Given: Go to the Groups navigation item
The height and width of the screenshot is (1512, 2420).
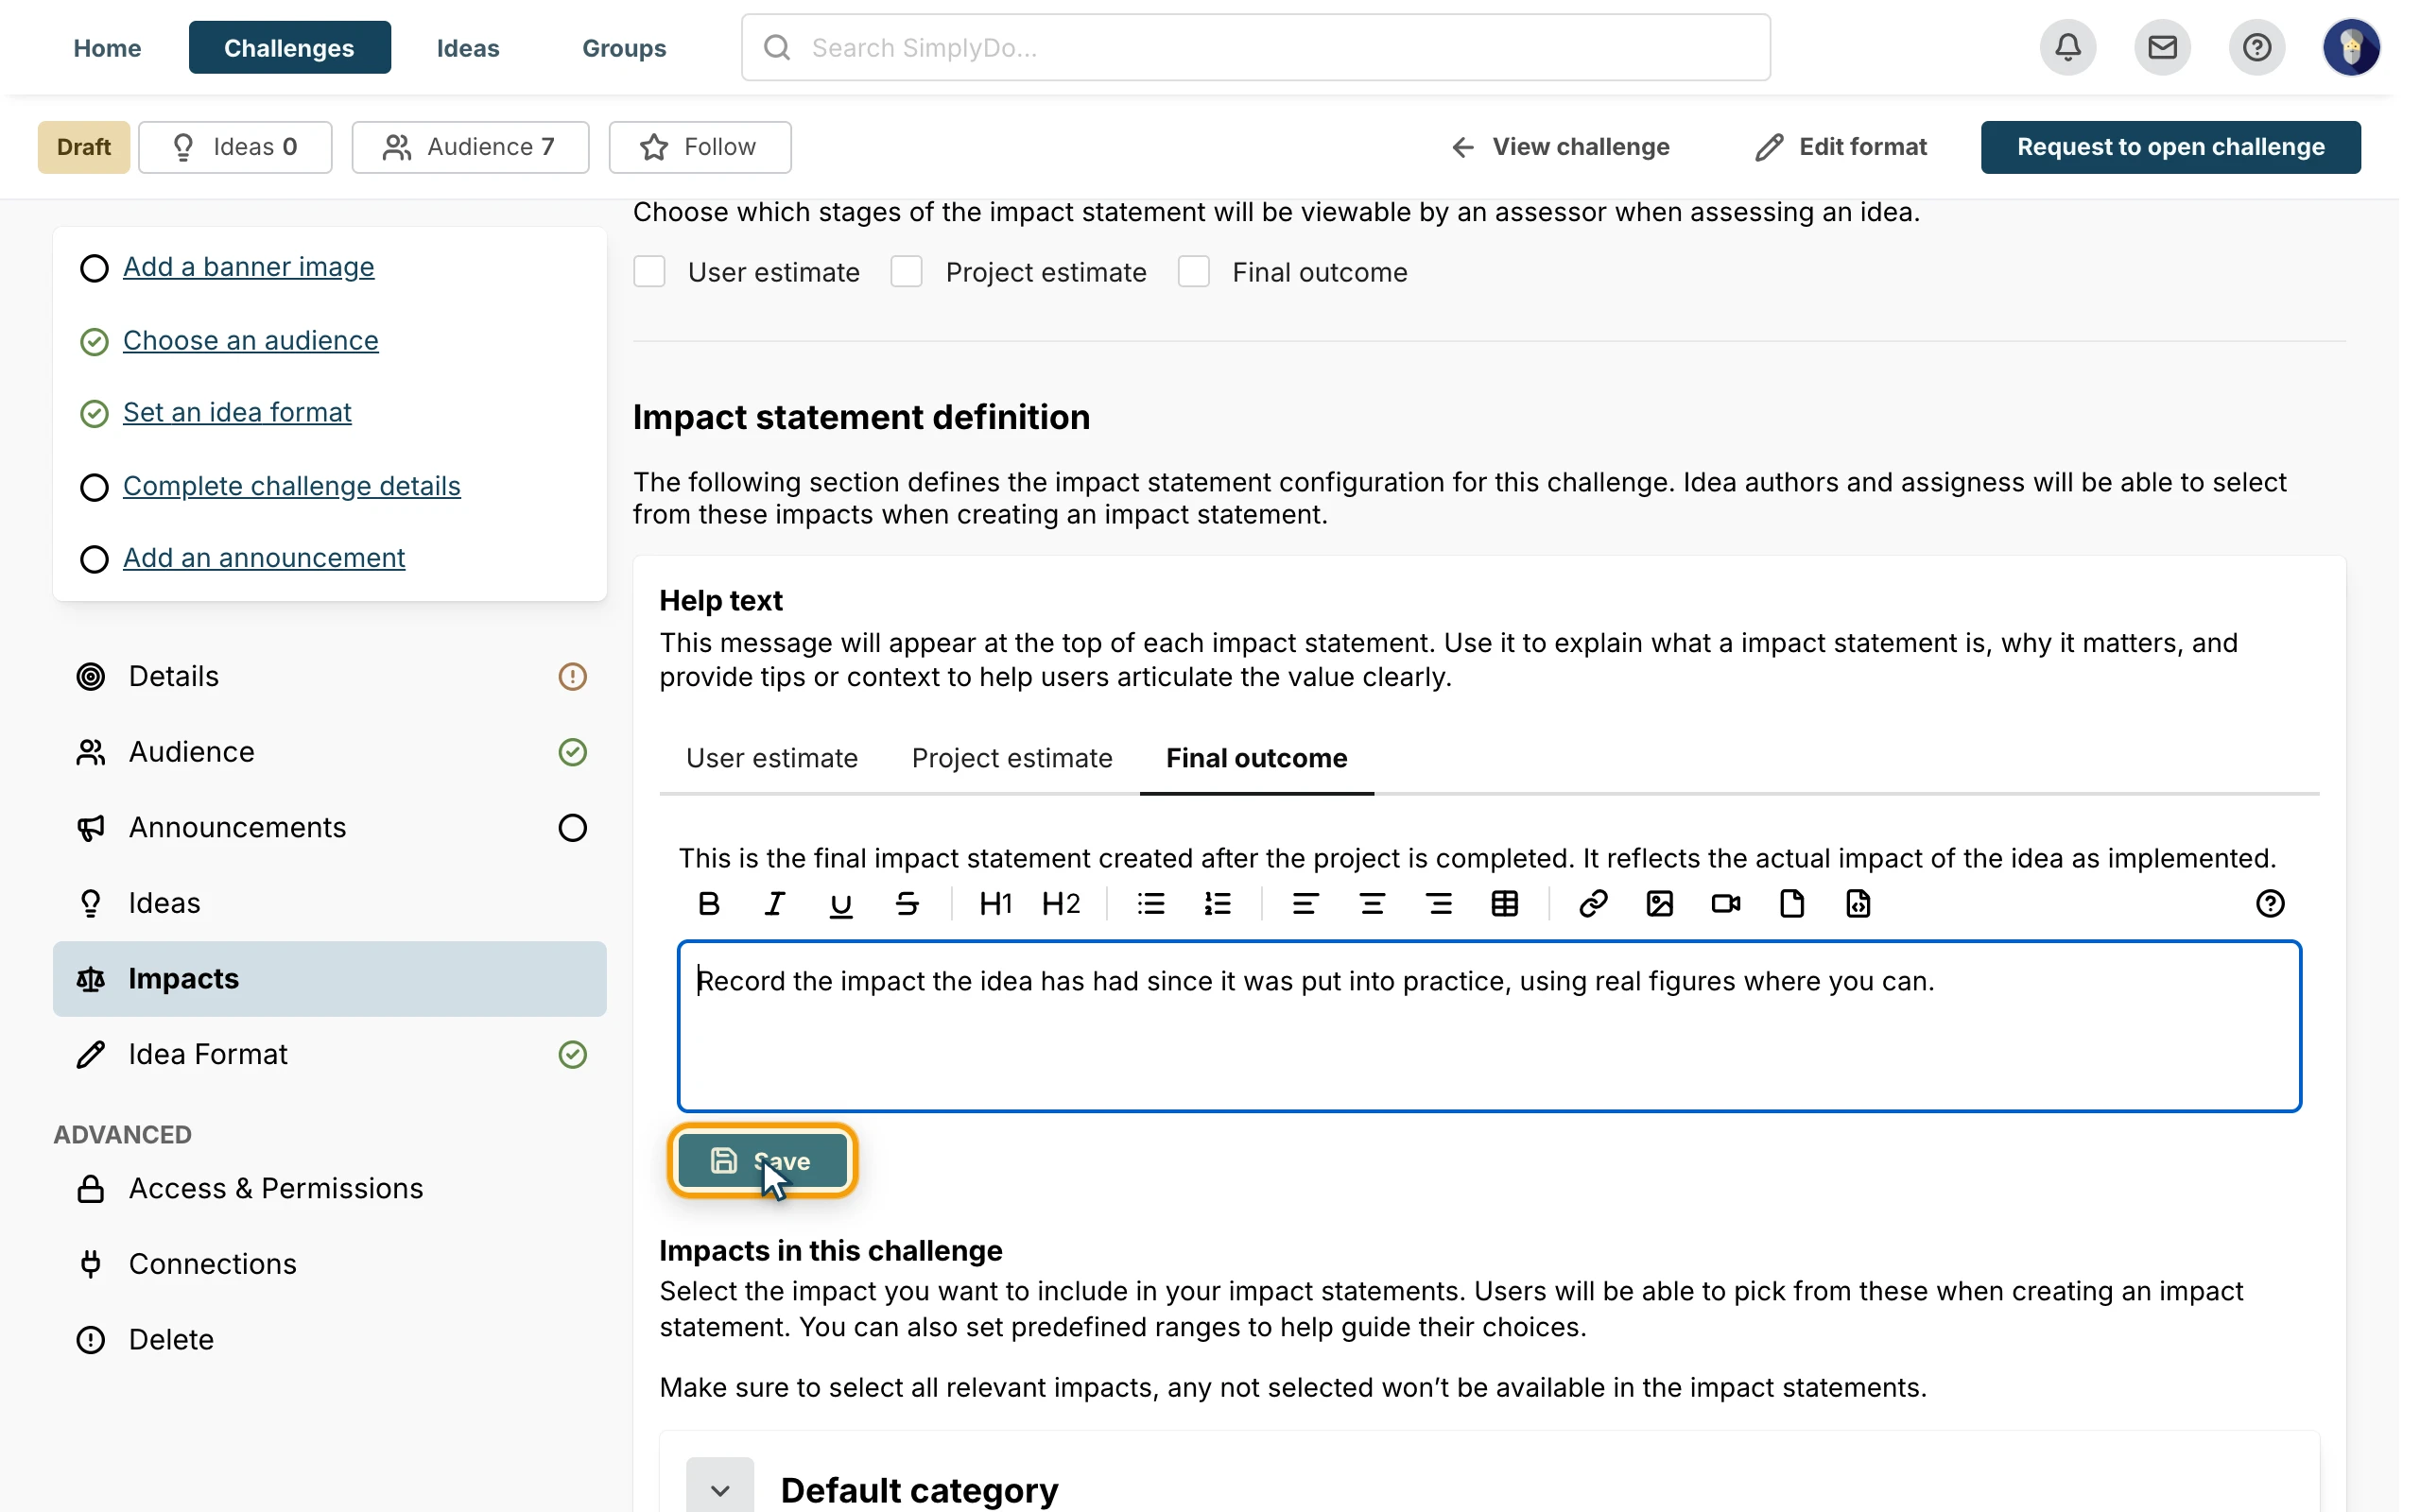Looking at the screenshot, I should click(x=624, y=48).
